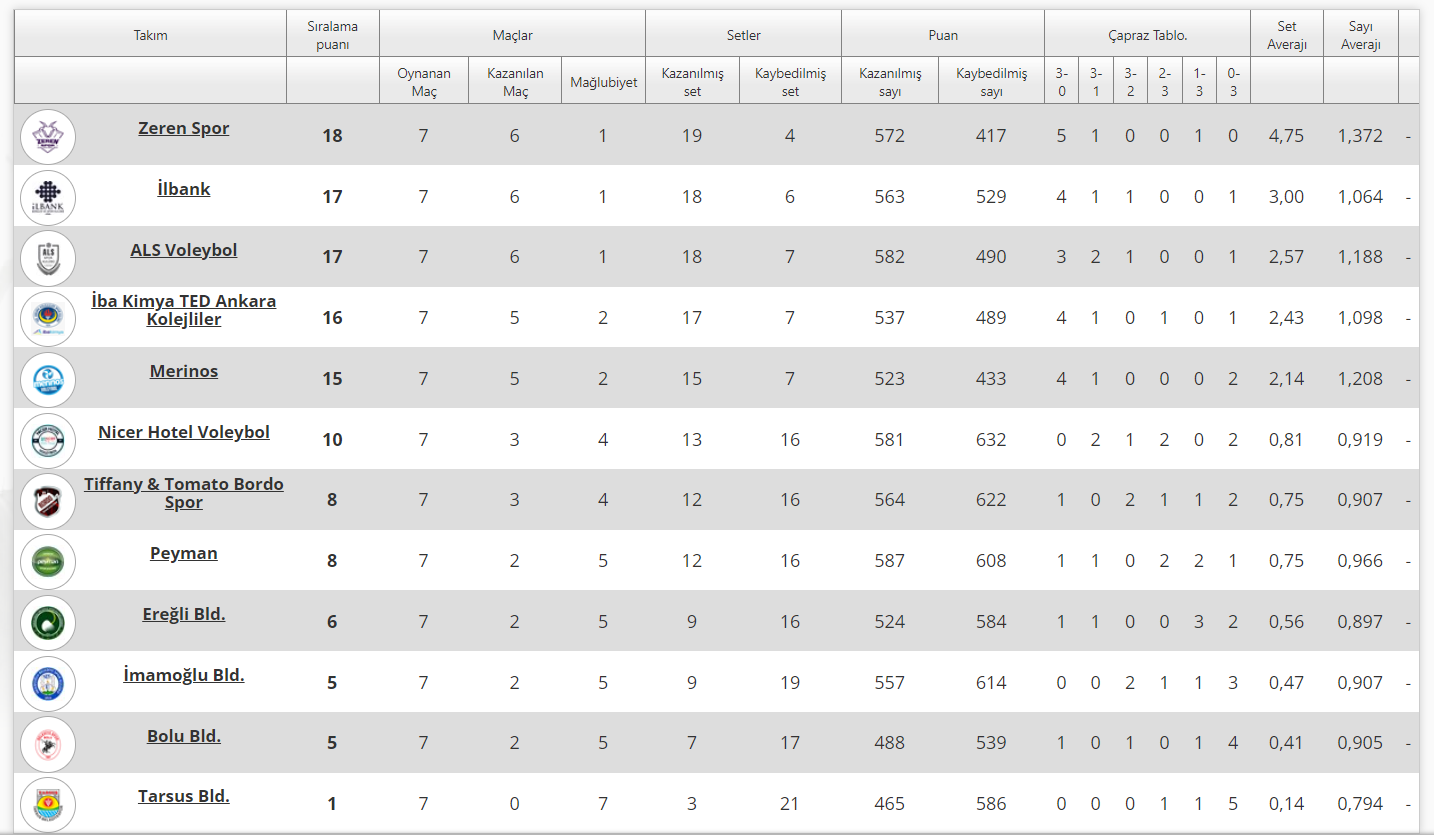Image resolution: width=1434 pixels, height=837 pixels.
Task: Click the Set Averajı column header
Action: point(1287,35)
